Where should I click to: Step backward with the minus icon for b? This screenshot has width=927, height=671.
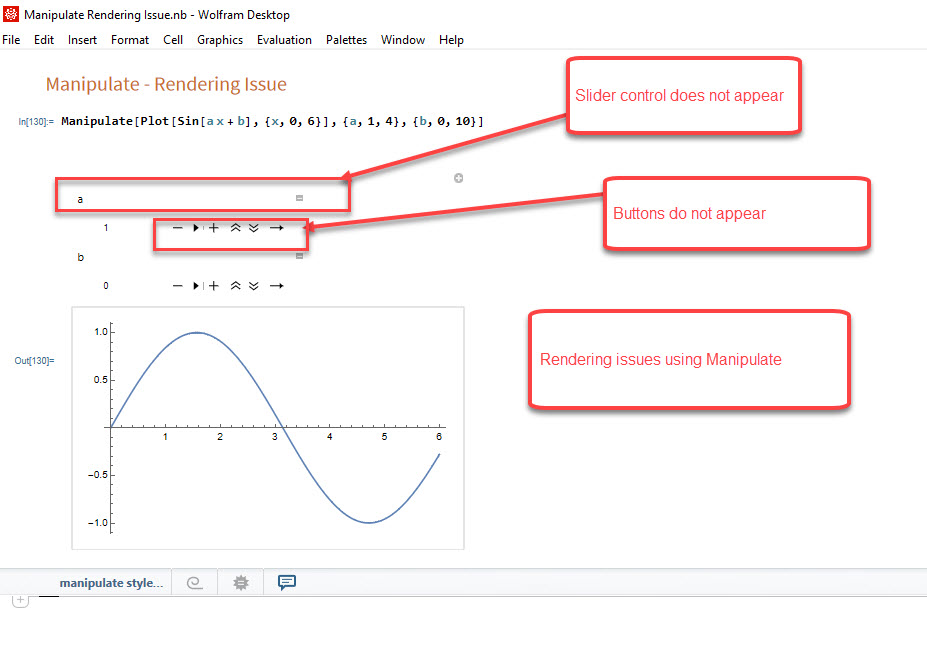click(x=177, y=286)
